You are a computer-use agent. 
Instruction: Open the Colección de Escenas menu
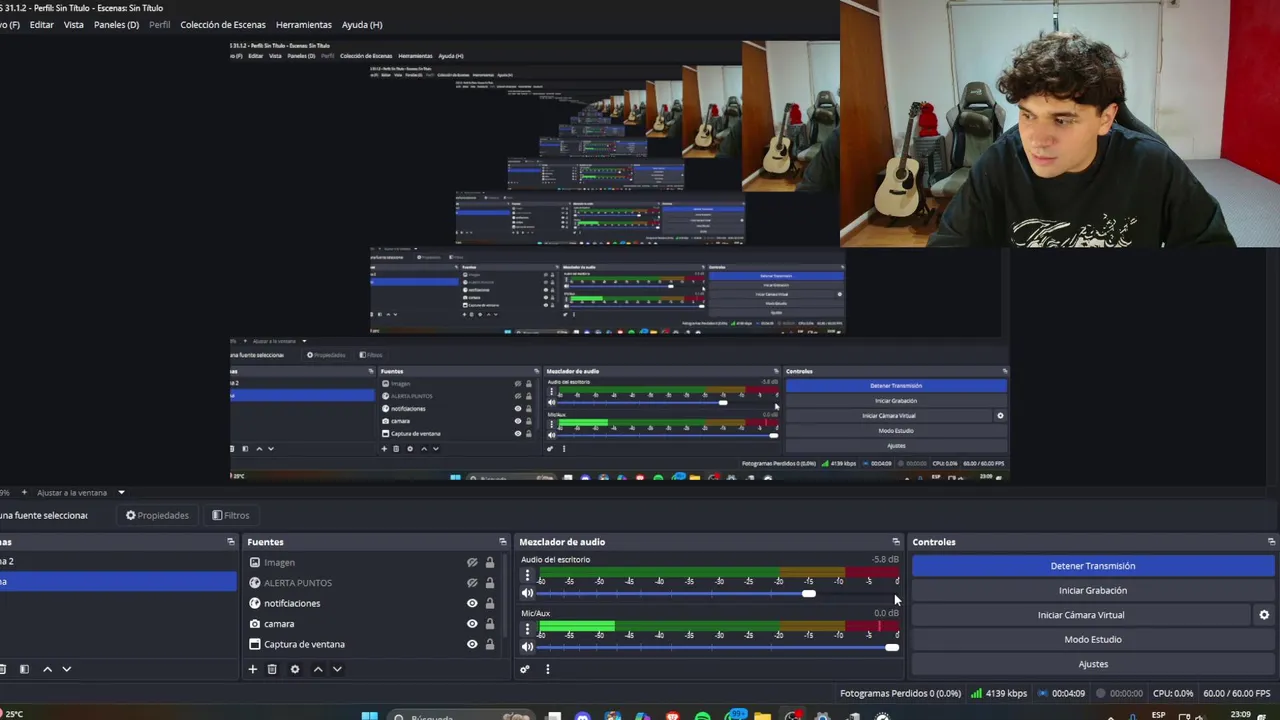pos(223,24)
